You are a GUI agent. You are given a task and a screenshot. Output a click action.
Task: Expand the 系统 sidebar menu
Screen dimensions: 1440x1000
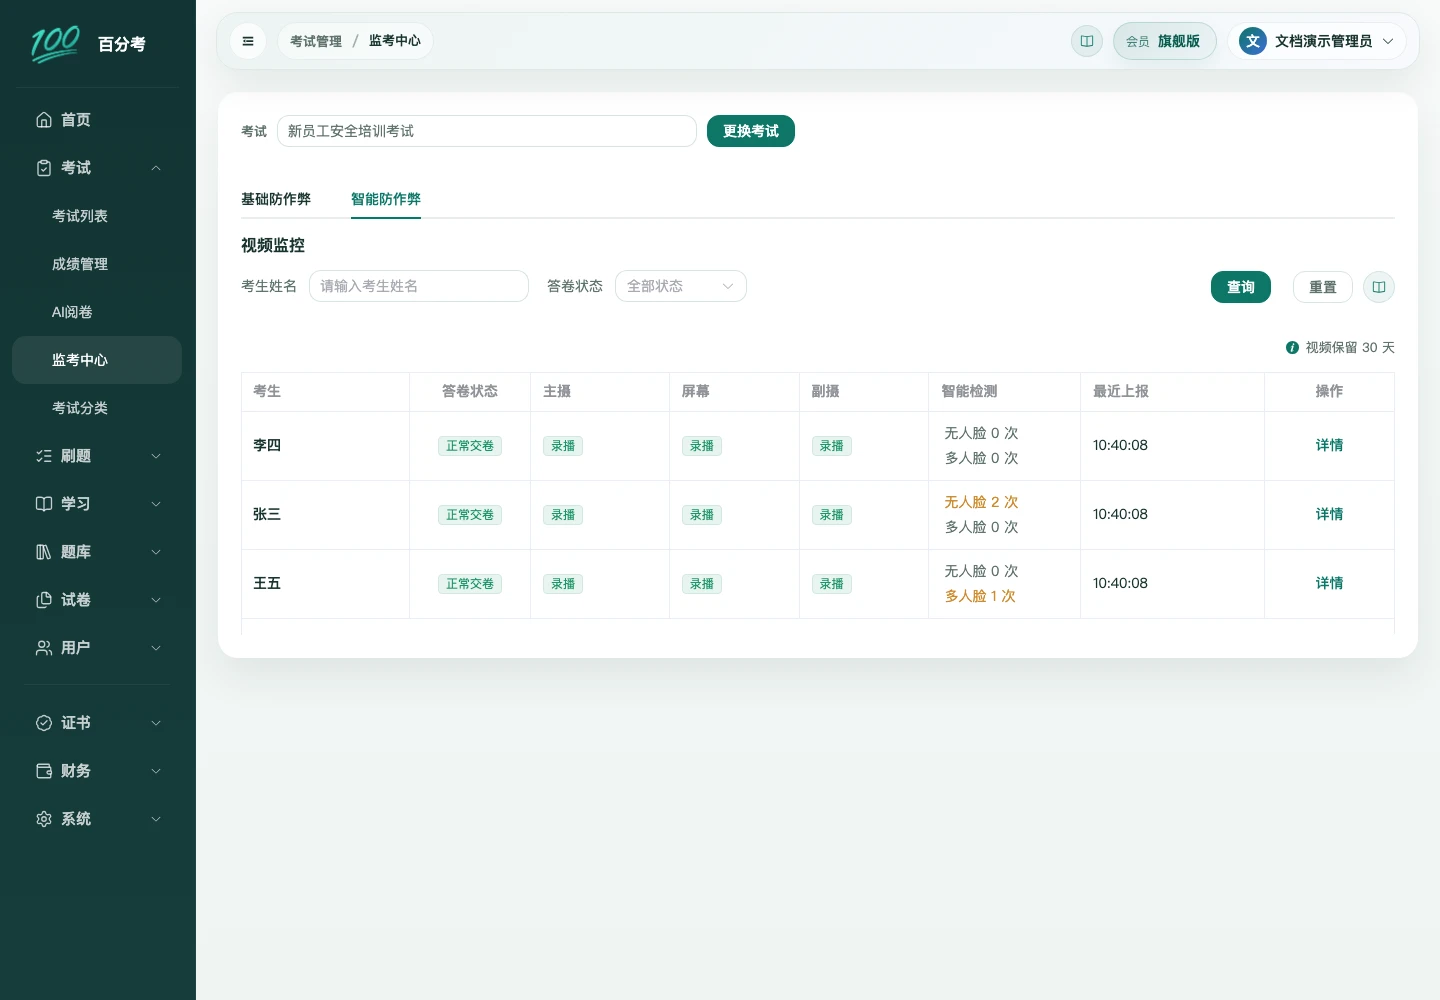point(97,819)
